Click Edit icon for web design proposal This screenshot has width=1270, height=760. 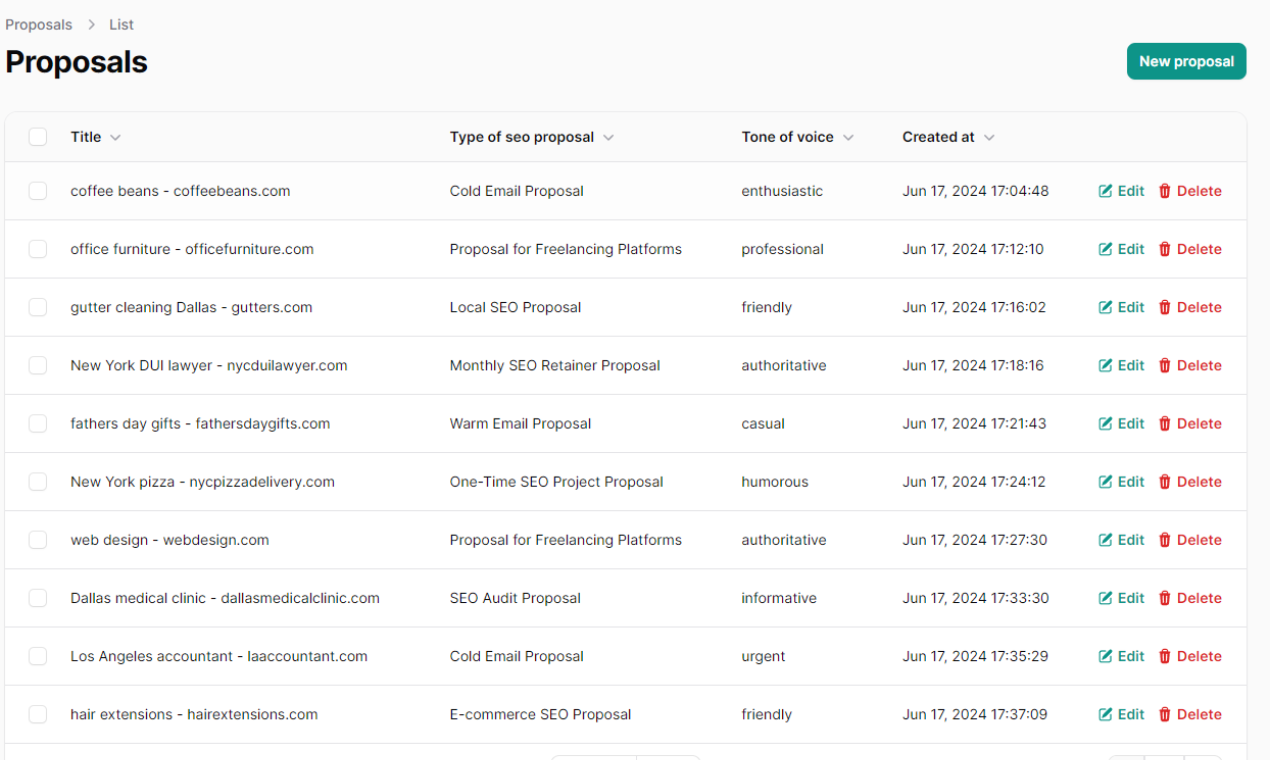[x=1105, y=539]
